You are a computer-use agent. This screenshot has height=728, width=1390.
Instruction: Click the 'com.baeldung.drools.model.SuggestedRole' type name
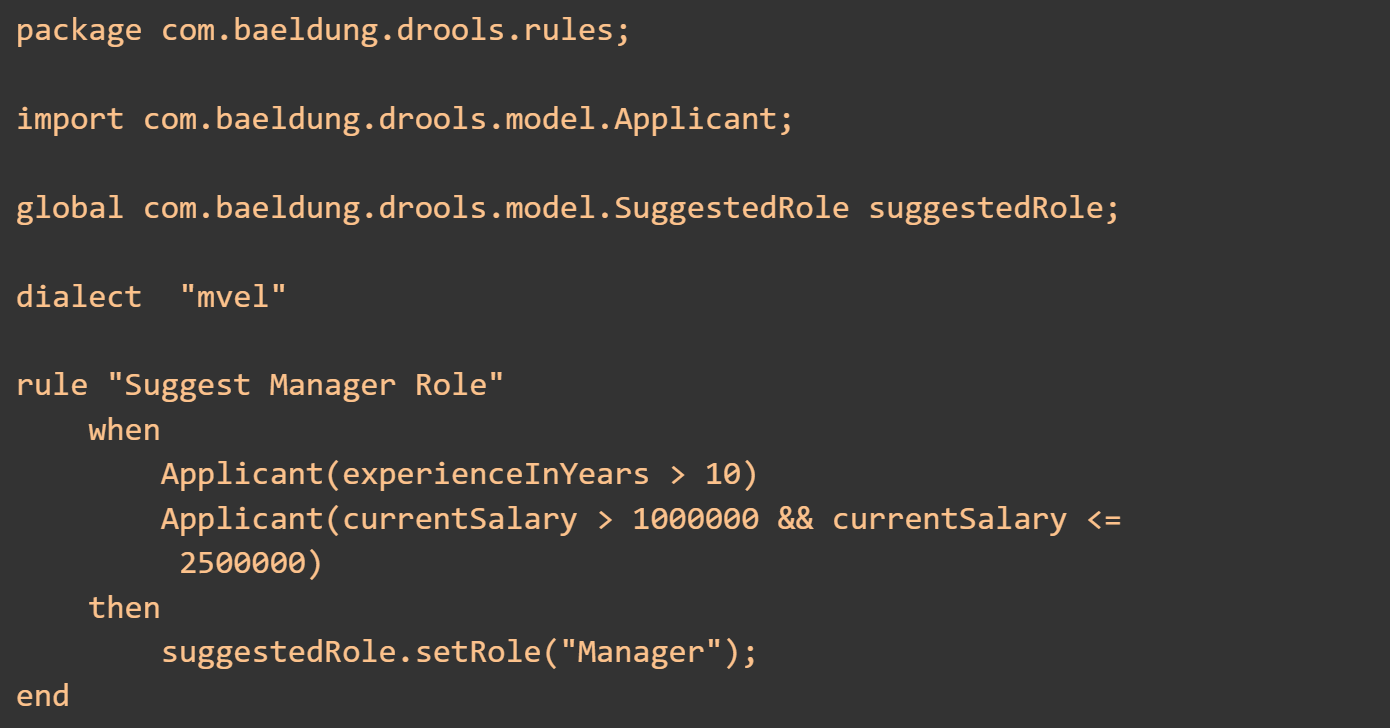point(496,208)
